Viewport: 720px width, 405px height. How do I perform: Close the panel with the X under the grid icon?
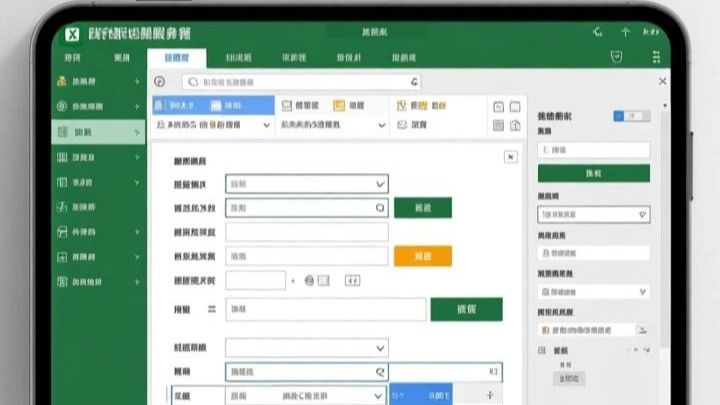(662, 81)
